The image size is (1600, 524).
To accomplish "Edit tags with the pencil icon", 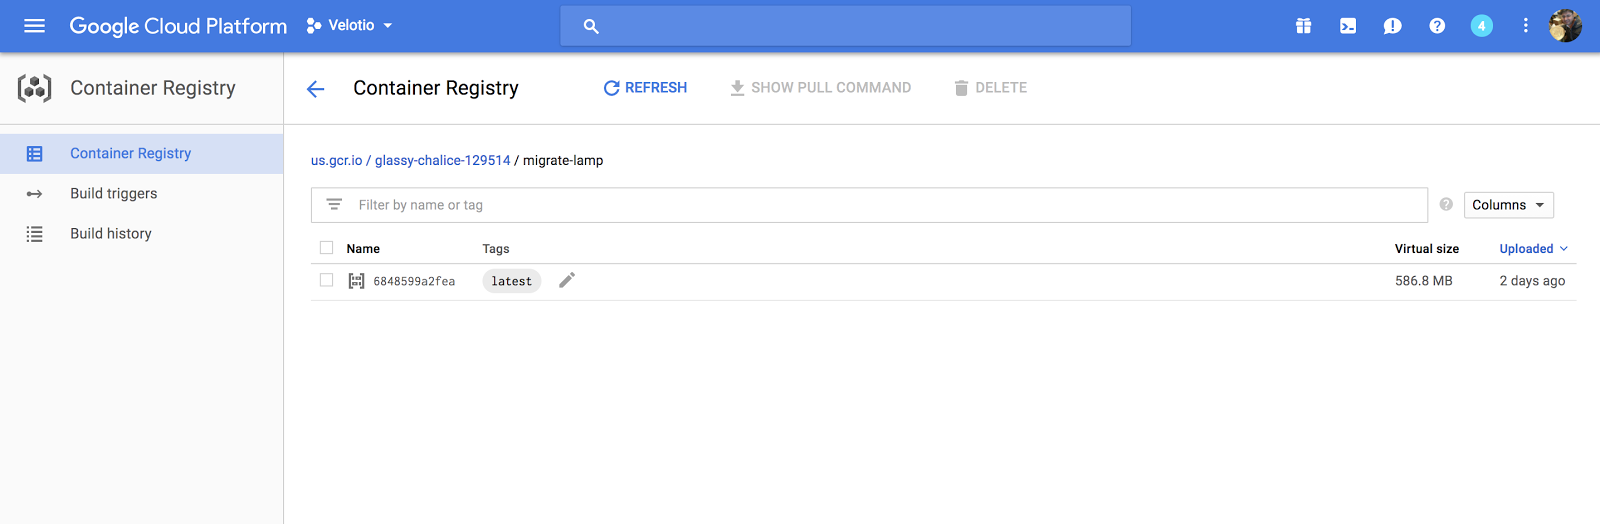I will click(567, 280).
